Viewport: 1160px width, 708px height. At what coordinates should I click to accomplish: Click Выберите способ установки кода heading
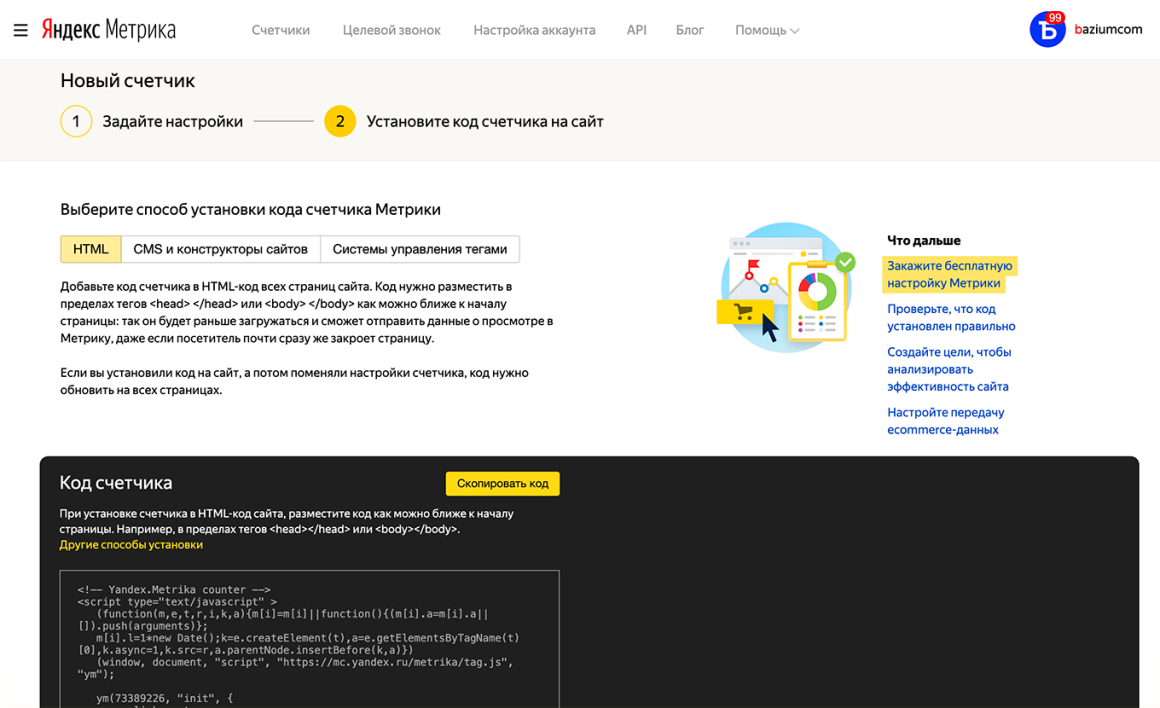(250, 209)
